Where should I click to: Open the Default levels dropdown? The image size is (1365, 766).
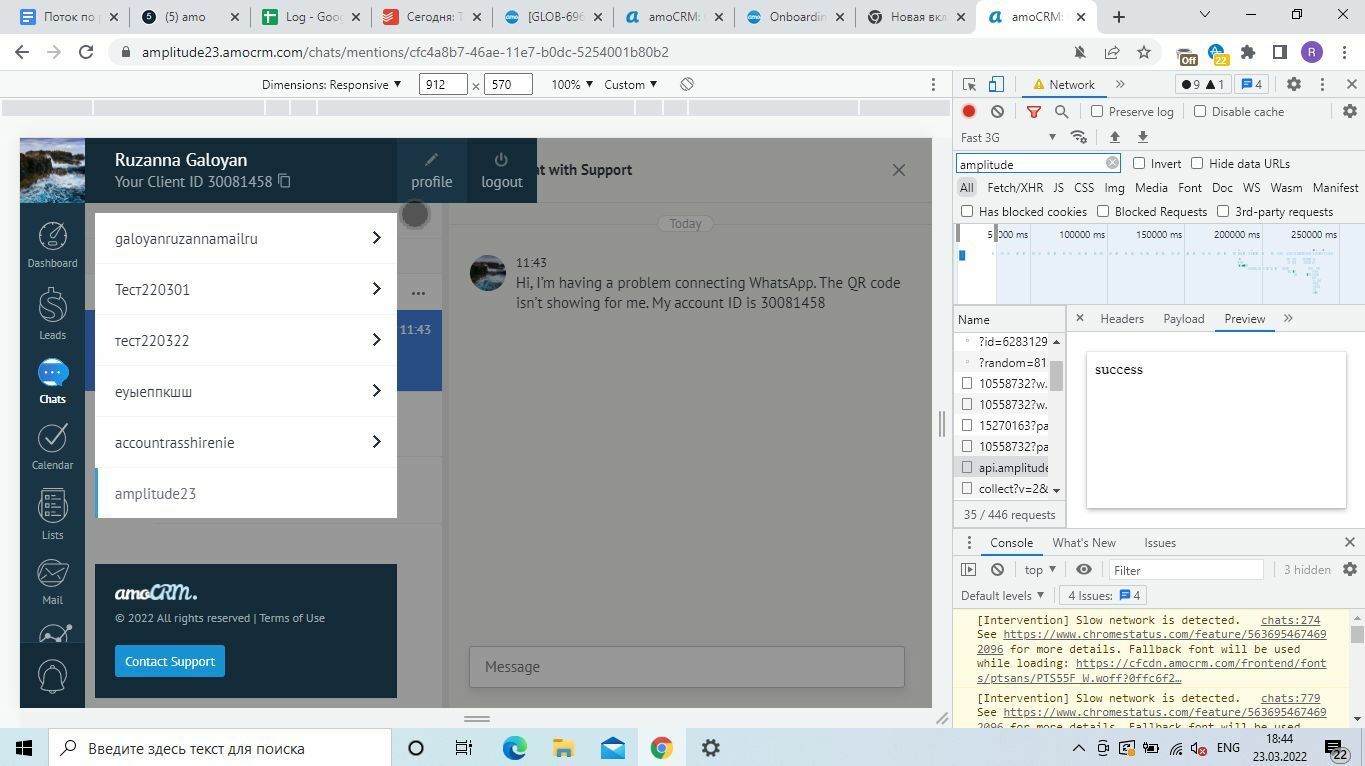point(1002,596)
